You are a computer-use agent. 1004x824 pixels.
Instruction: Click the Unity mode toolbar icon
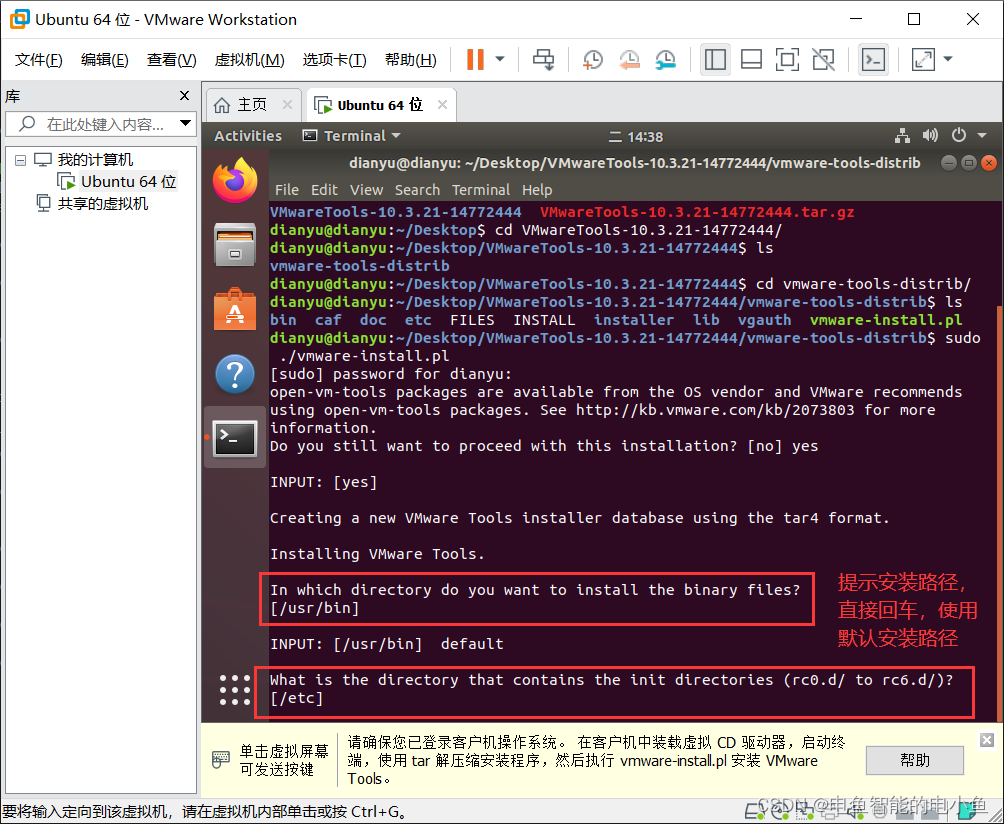coord(823,60)
